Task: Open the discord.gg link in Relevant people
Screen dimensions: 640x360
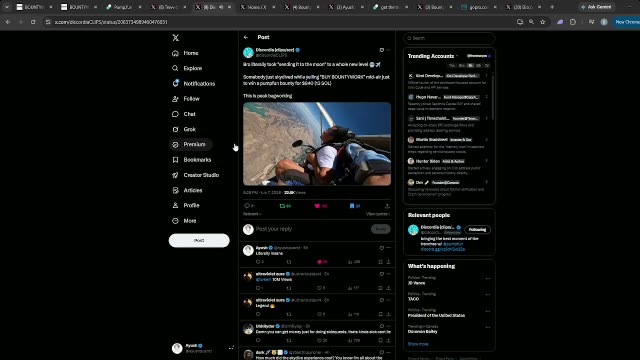Action: coord(442,249)
